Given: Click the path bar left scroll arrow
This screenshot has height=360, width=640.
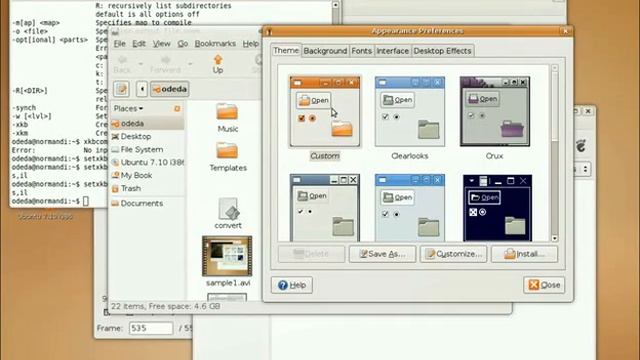Looking at the screenshot, I should (x=142, y=89).
